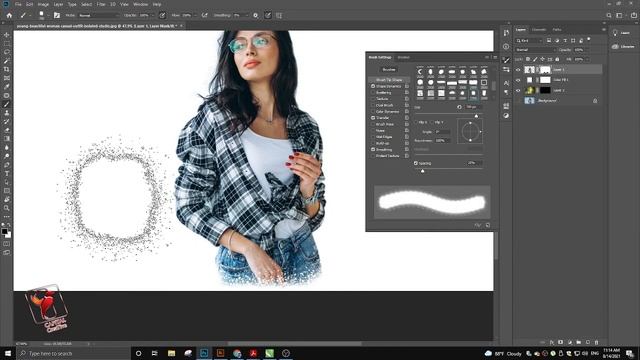This screenshot has height=360, width=640.
Task: Select the Brush tool in the left toolbar
Action: point(7,104)
